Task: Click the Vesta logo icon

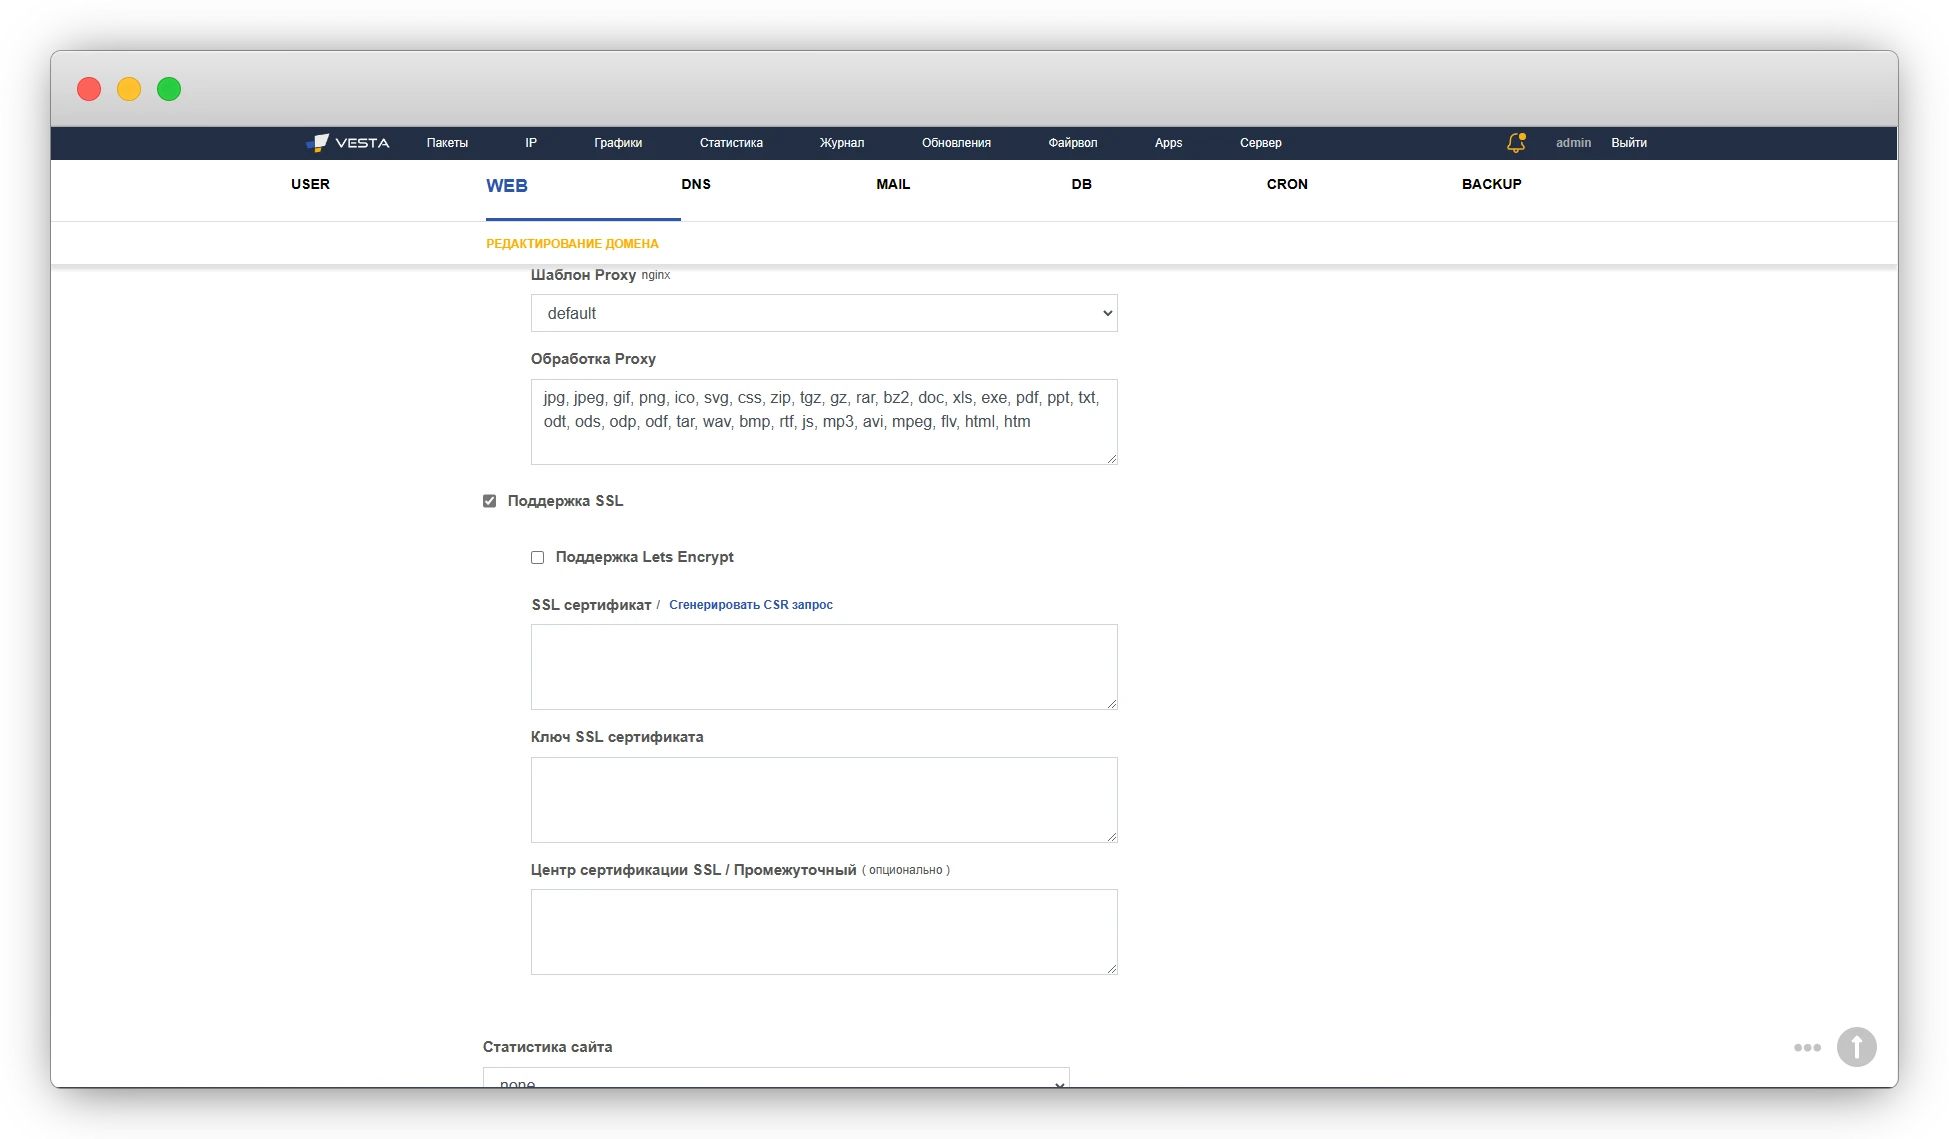Action: (x=318, y=143)
